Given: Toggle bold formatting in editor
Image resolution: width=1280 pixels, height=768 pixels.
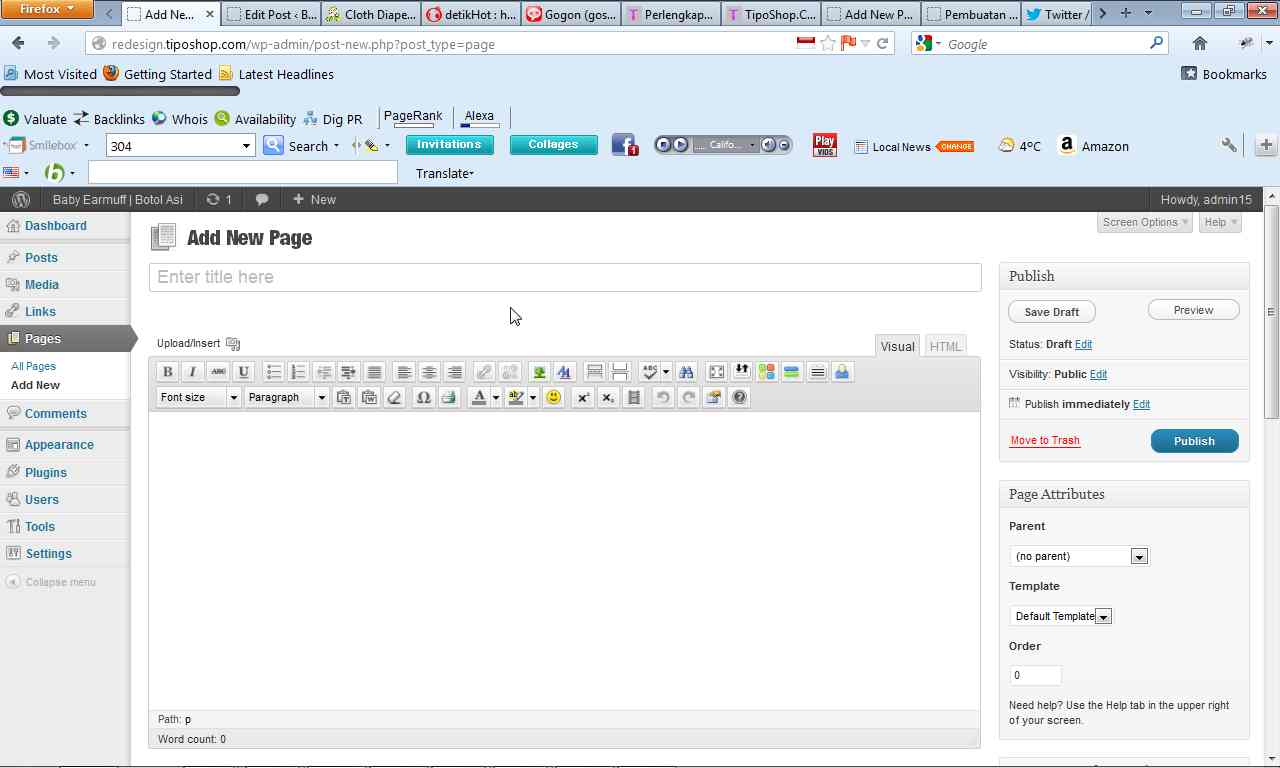Looking at the screenshot, I should tap(168, 372).
